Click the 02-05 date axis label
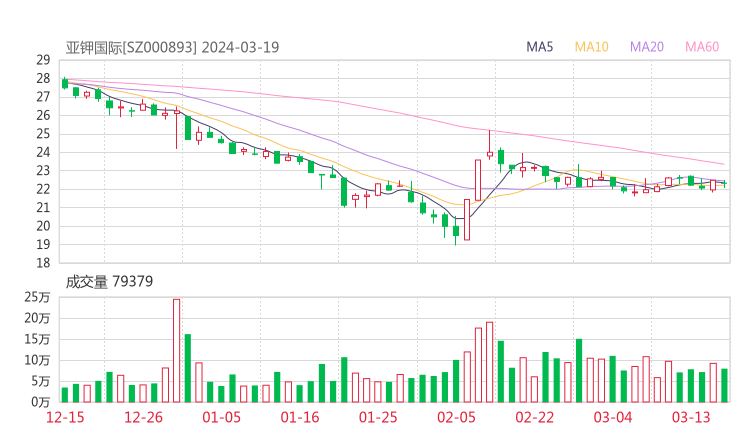Screen dimensions: 740x440 pos(456,417)
